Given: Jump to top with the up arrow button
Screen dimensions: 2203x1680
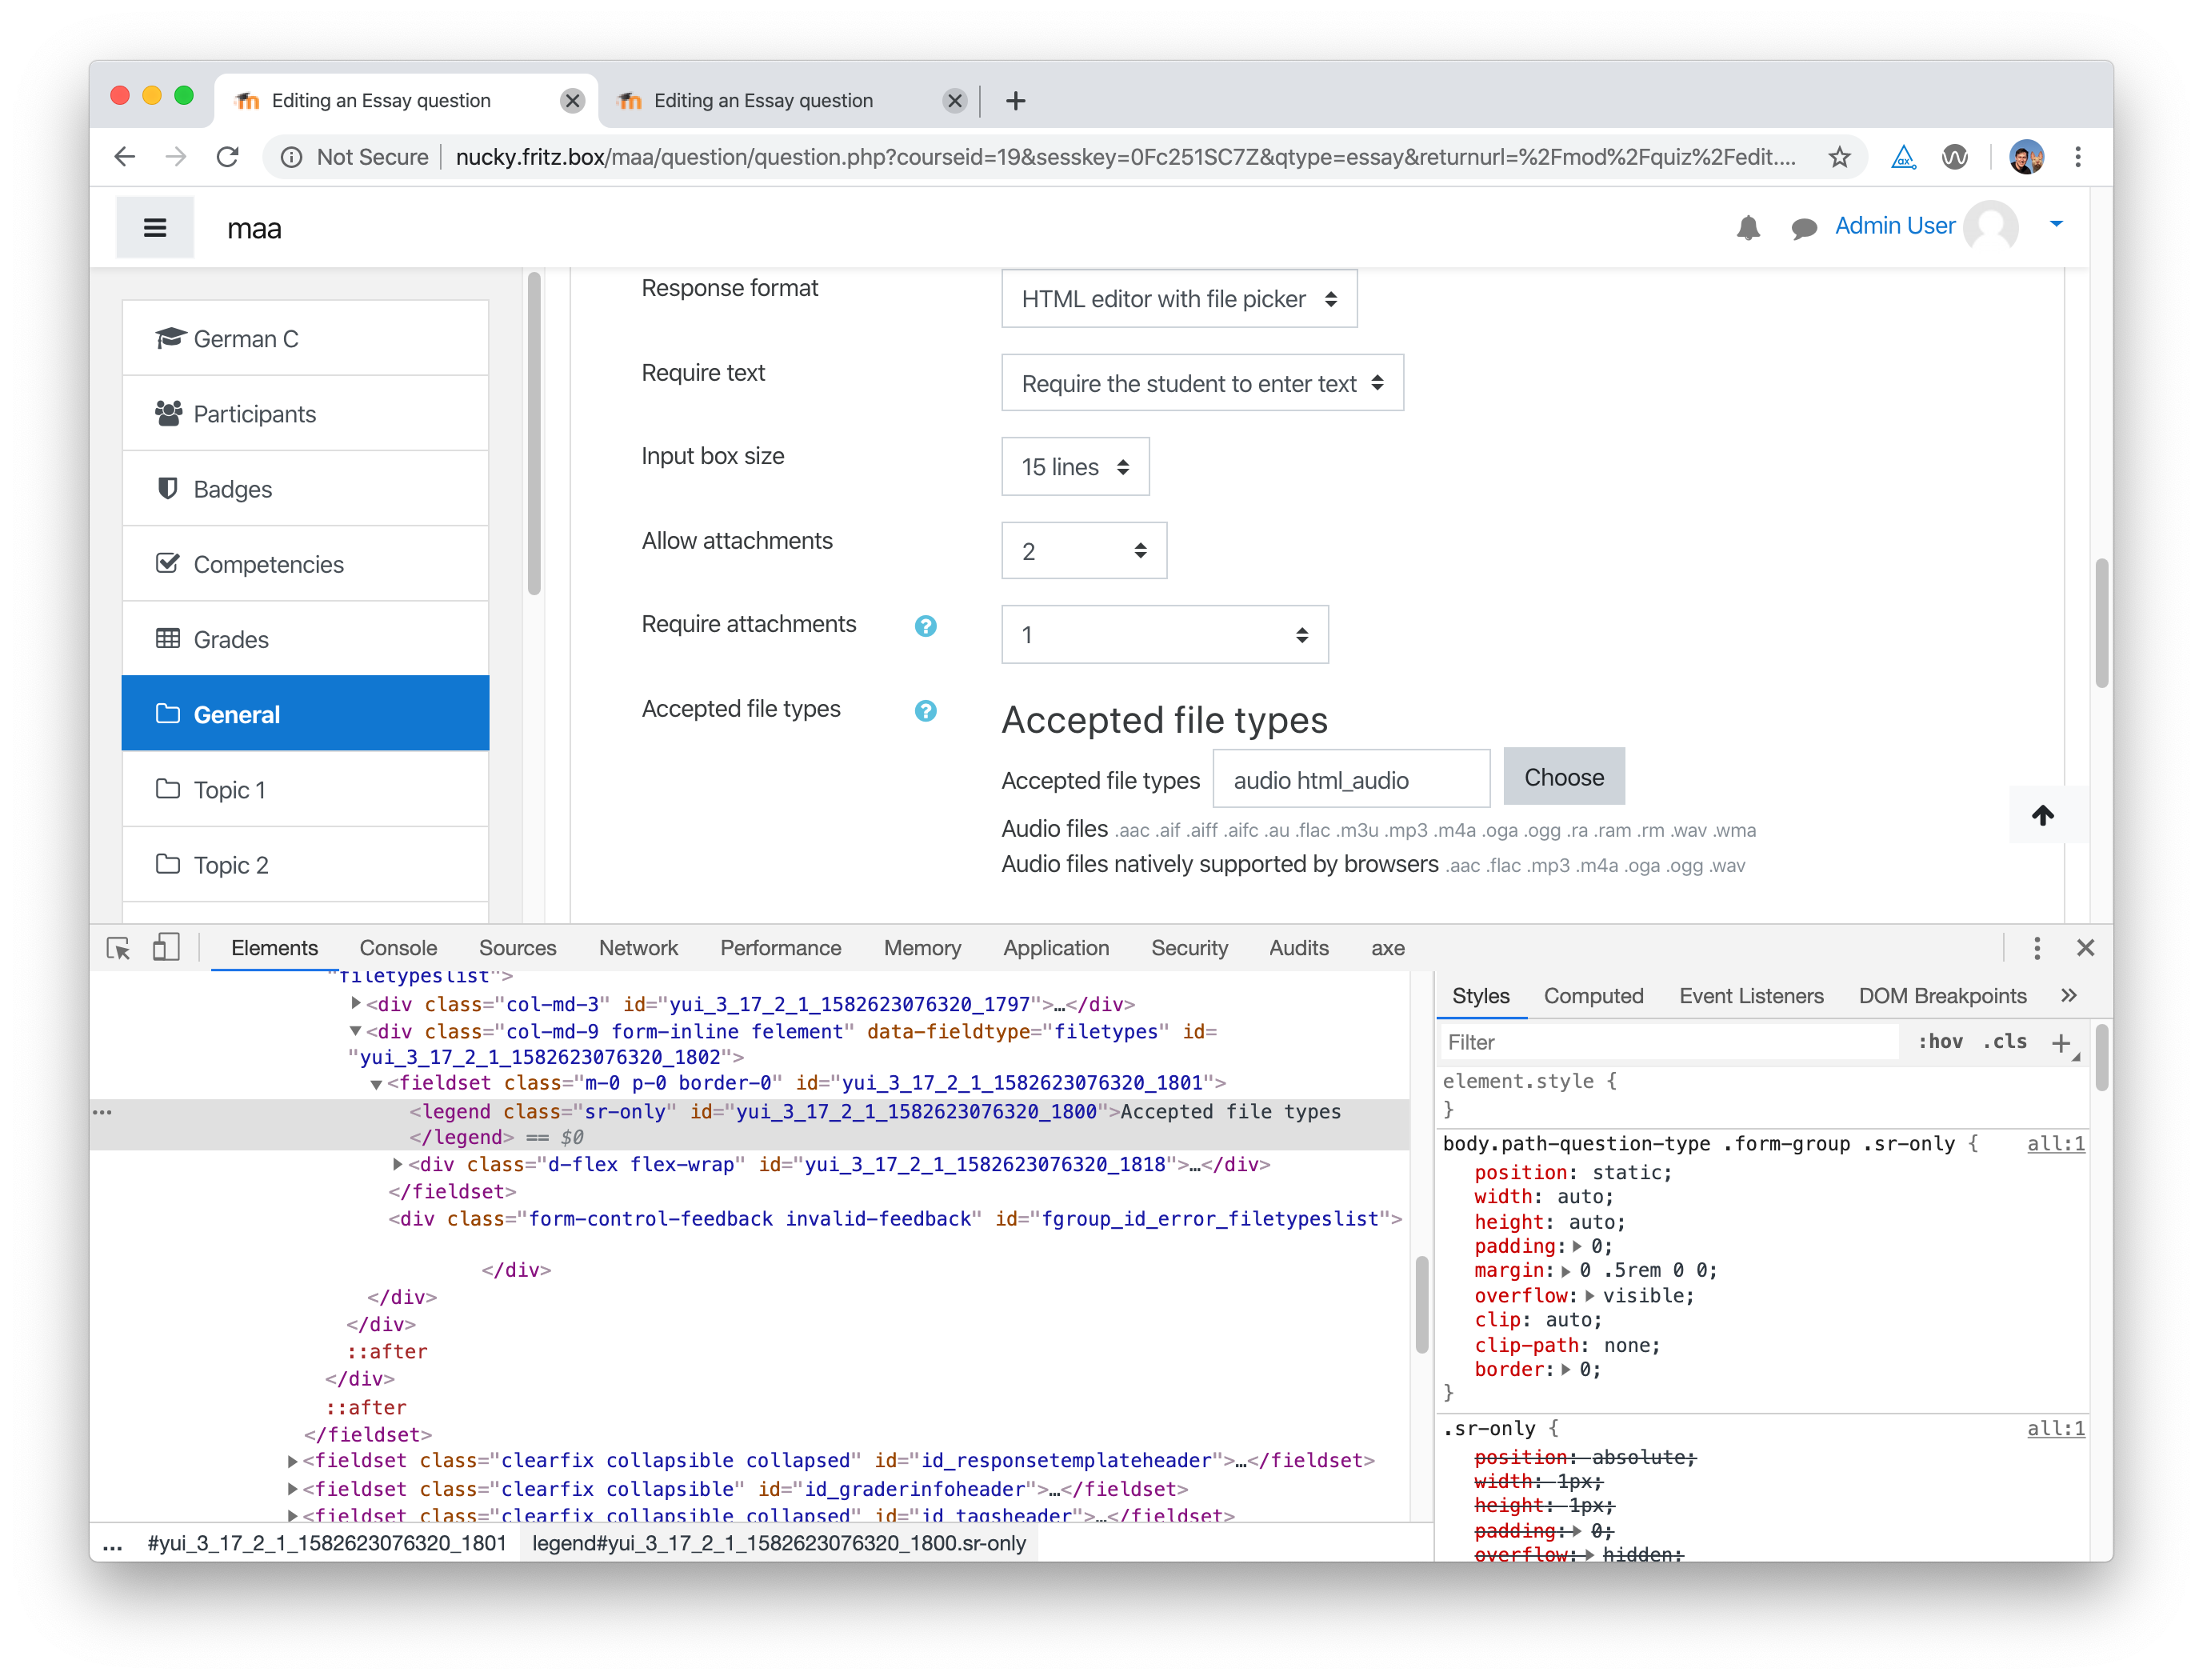Looking at the screenshot, I should click(2042, 815).
